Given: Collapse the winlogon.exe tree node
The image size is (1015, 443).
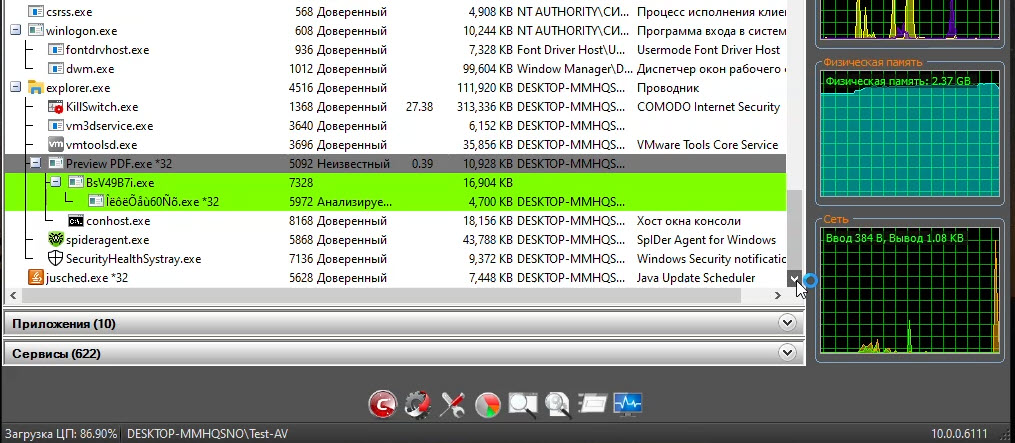Looking at the screenshot, I should [x=16, y=30].
